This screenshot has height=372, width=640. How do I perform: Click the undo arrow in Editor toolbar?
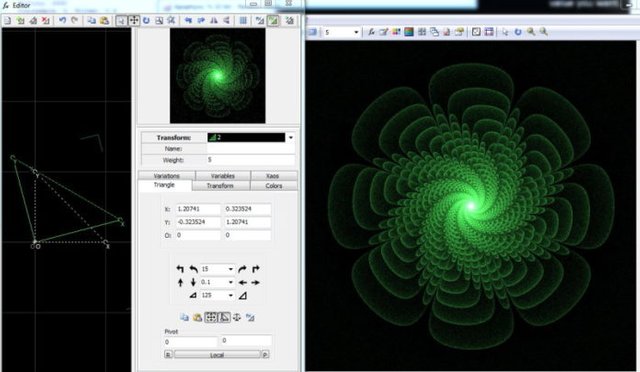tap(62, 20)
